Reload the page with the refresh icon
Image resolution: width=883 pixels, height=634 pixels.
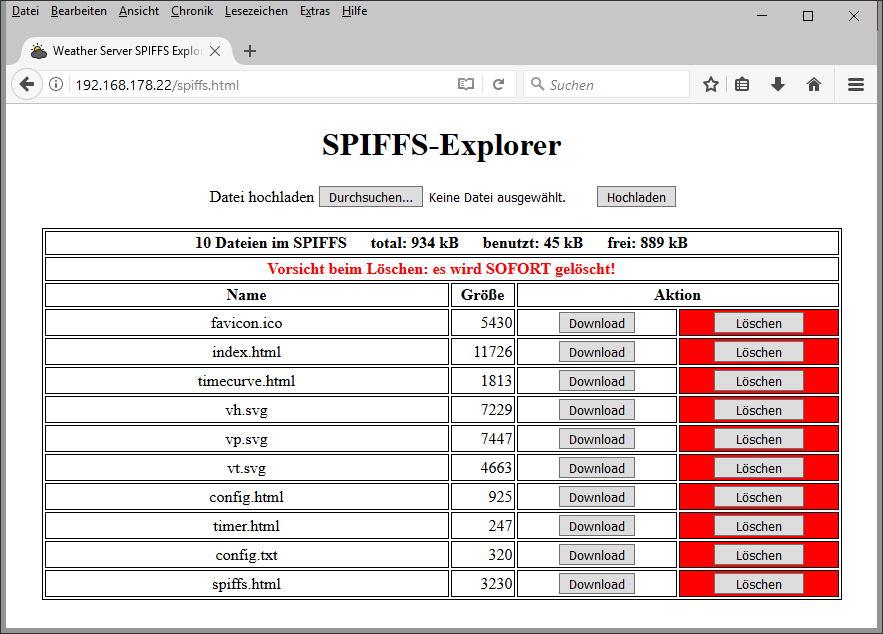pyautogui.click(x=498, y=85)
